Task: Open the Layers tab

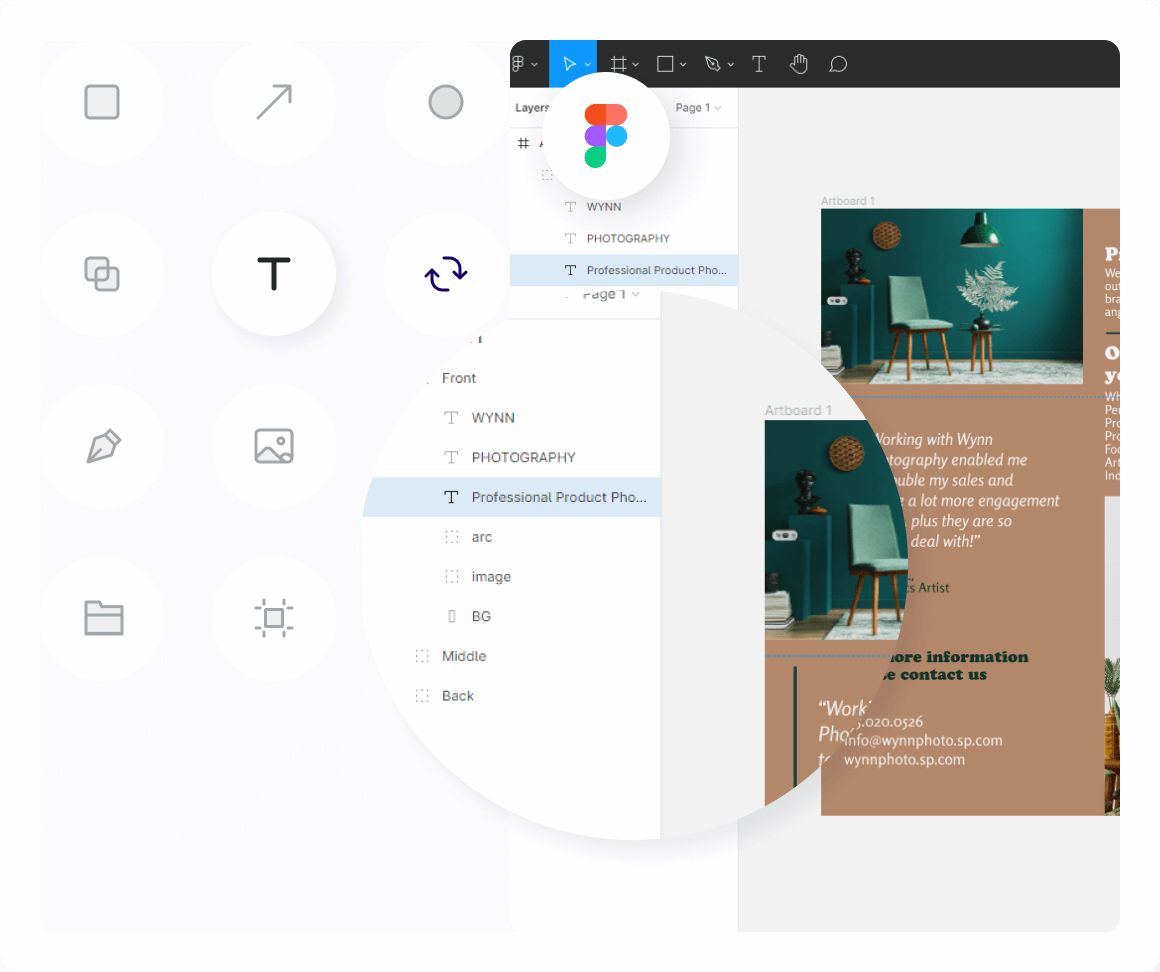Action: (x=532, y=108)
